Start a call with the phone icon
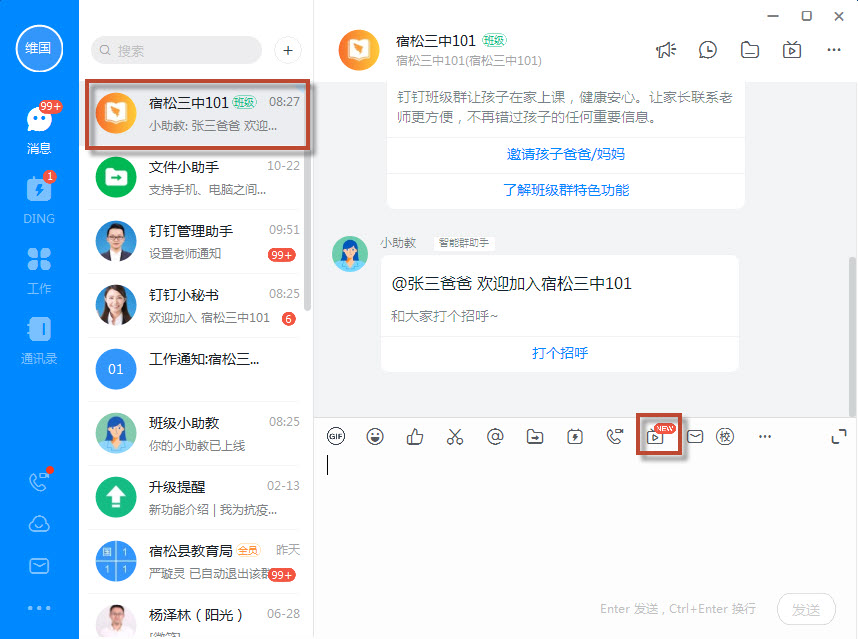 [x=615, y=437]
